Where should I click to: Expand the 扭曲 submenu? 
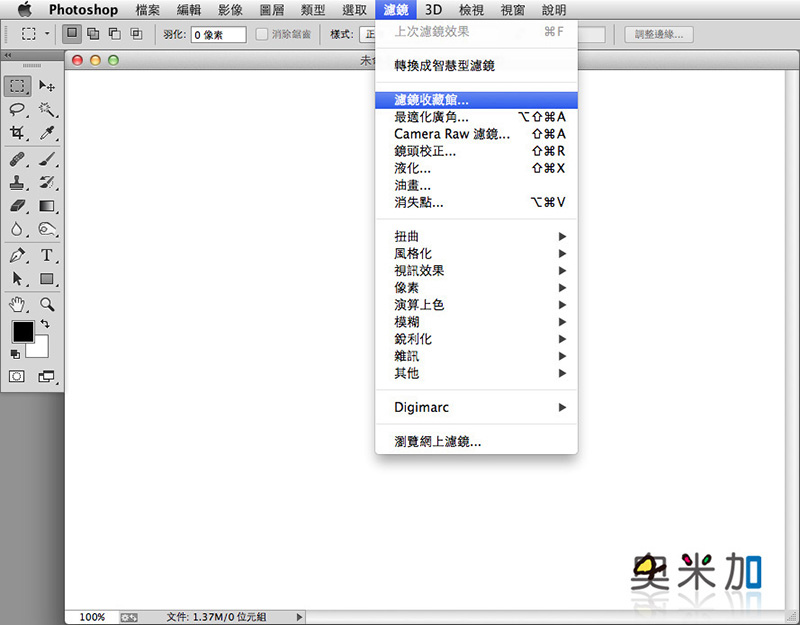(477, 236)
